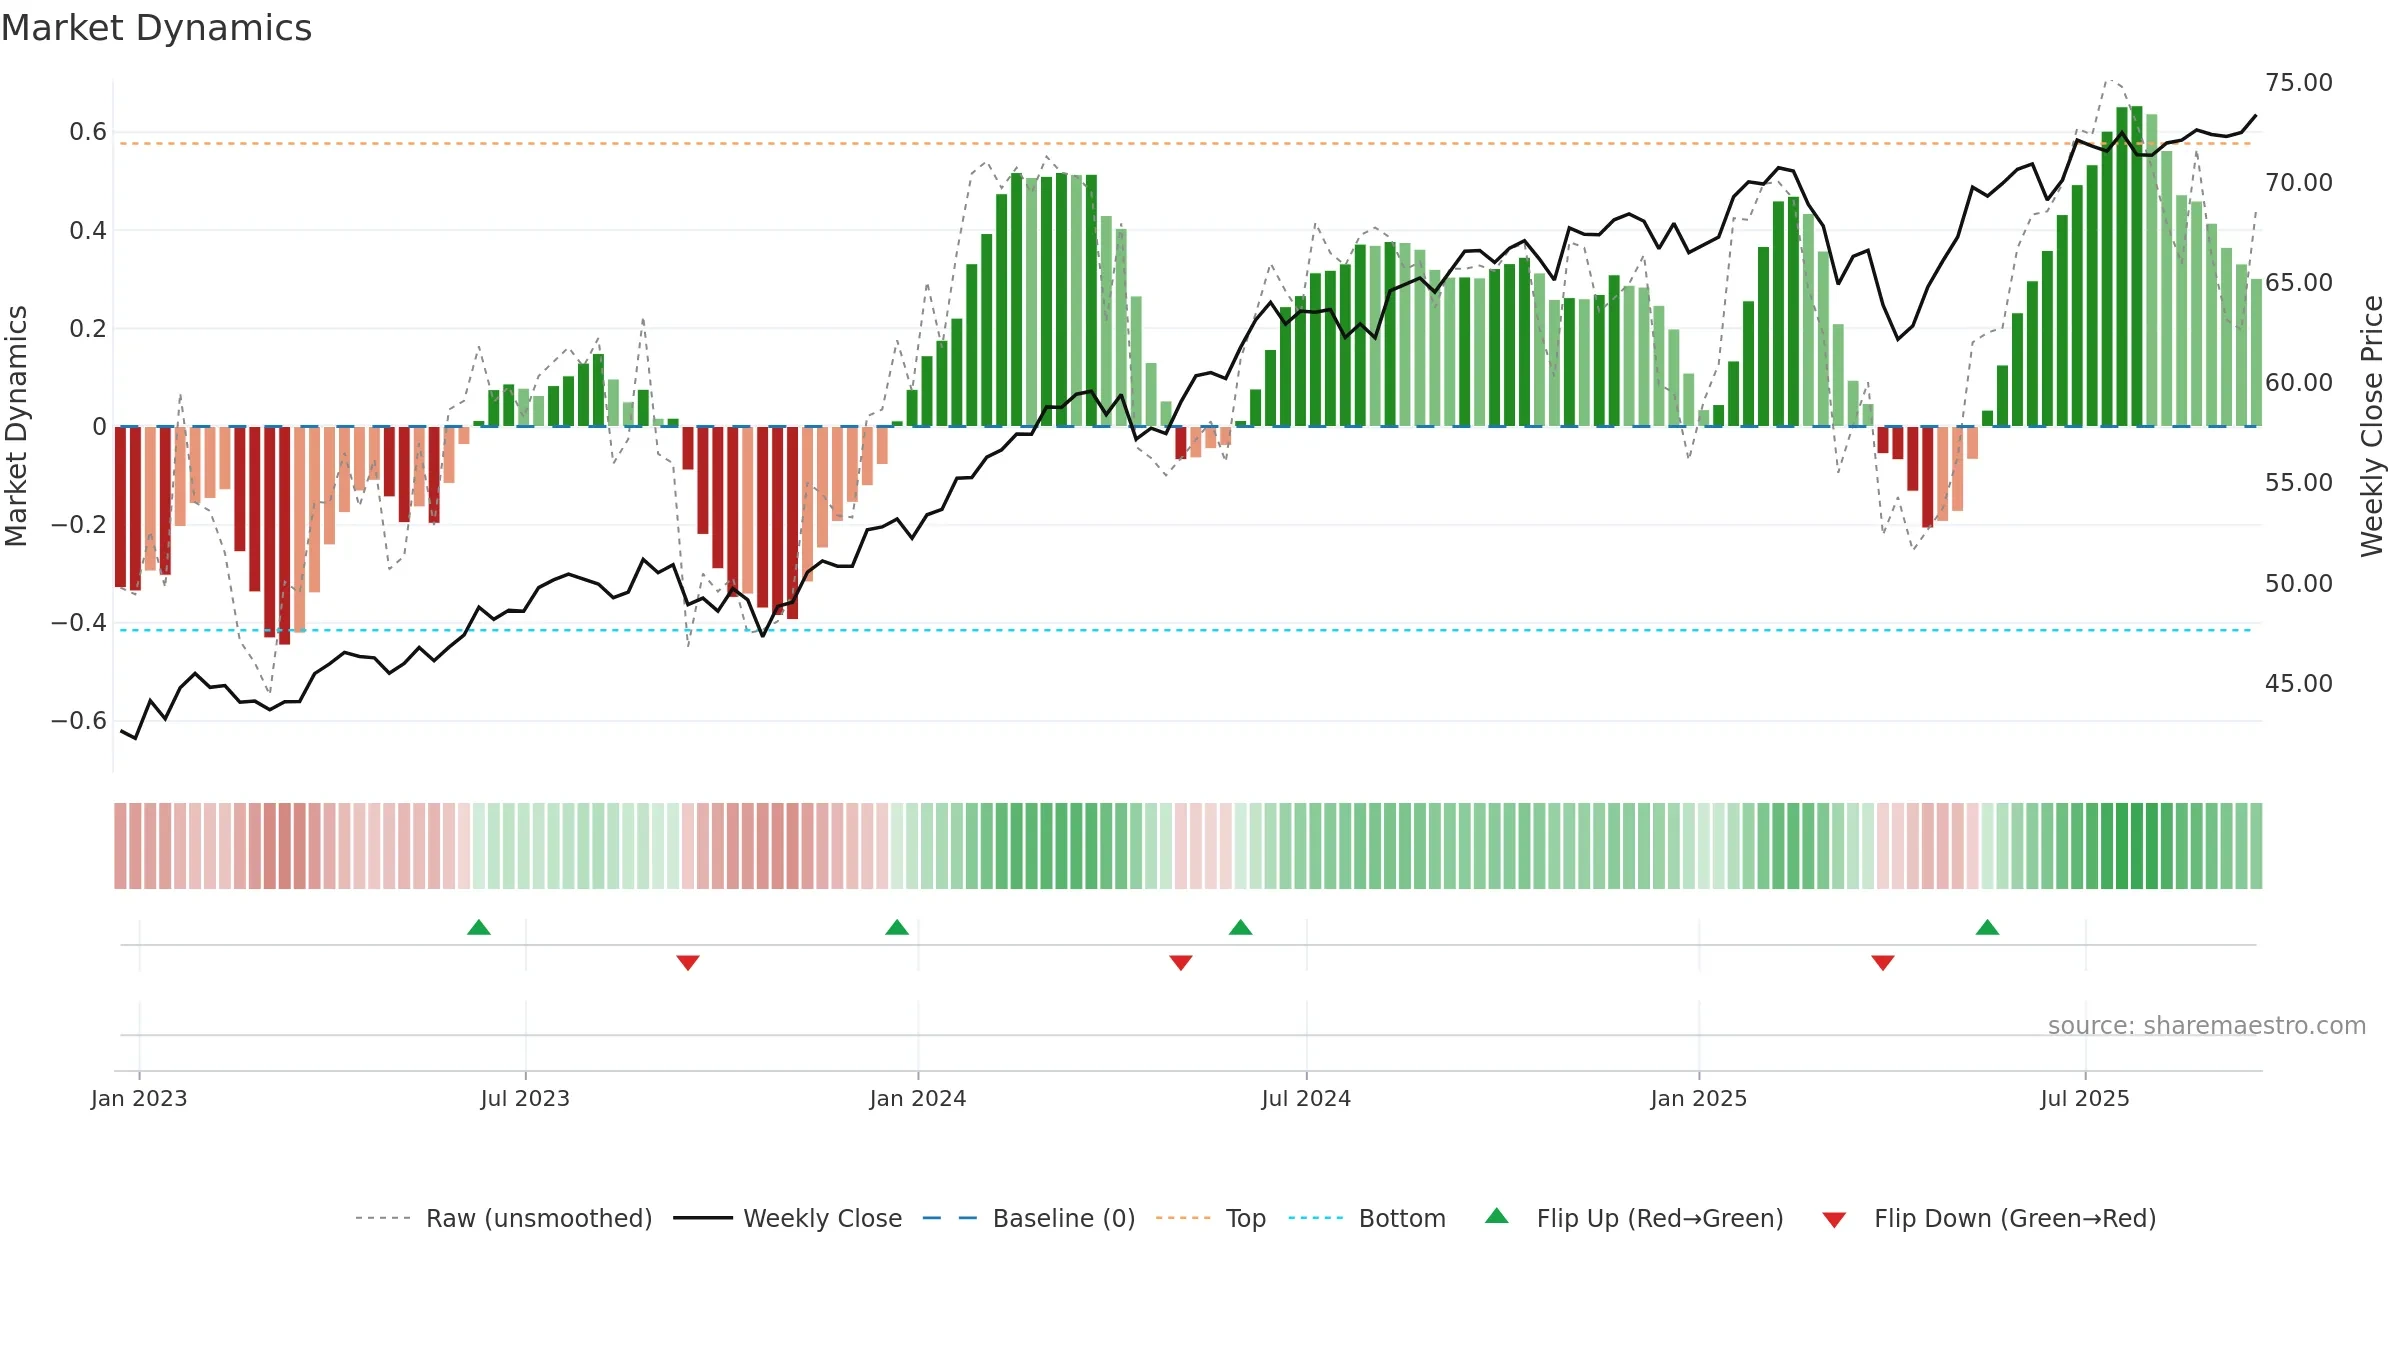Click the 70.00 price axis label
This screenshot has height=1350, width=2400.
[x=2299, y=182]
